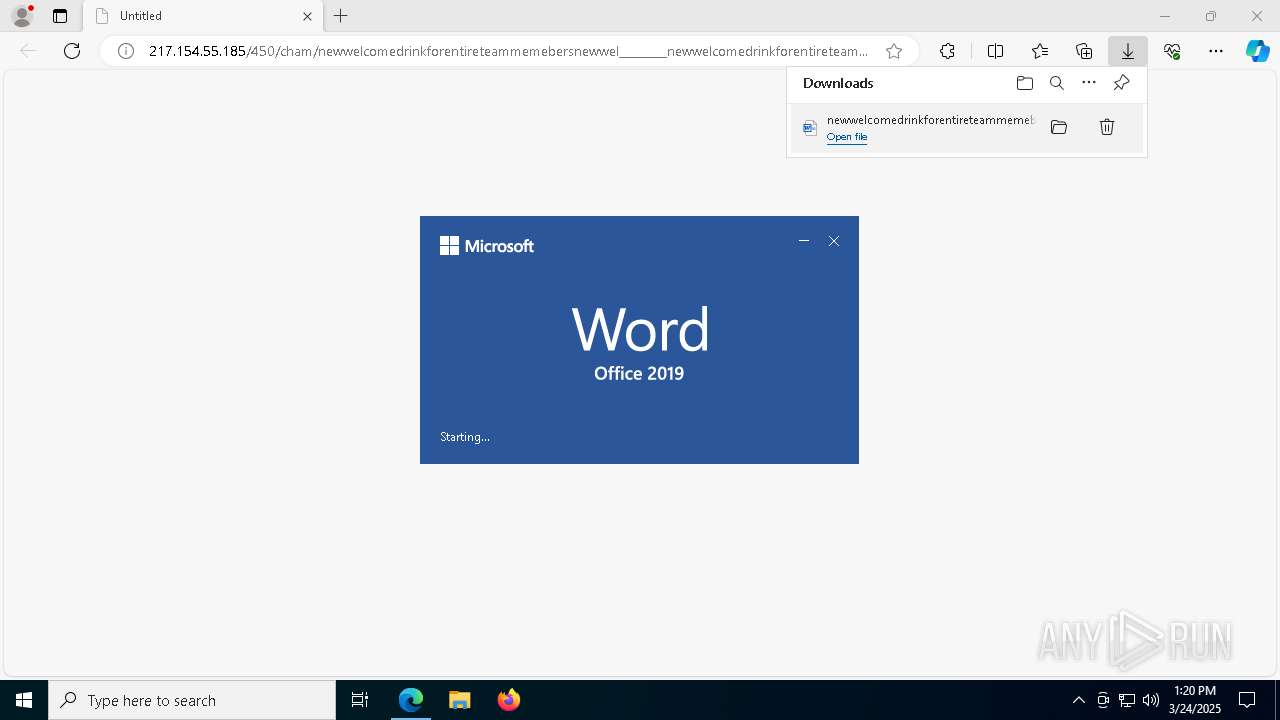
Task: Open Browser essentials icon
Action: click(x=1172, y=51)
